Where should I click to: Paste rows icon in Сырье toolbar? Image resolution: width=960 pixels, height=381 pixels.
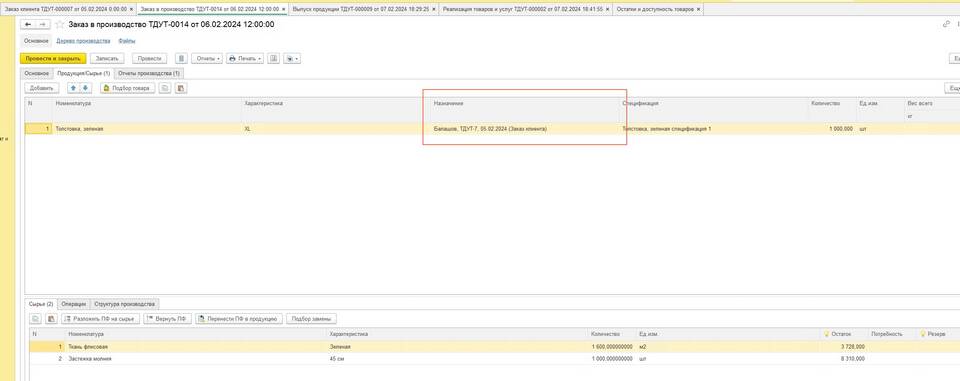[x=51, y=319]
